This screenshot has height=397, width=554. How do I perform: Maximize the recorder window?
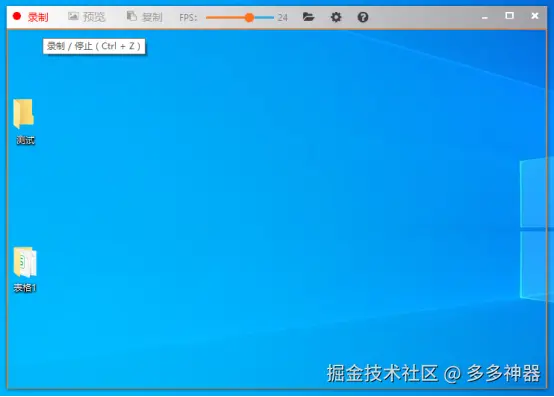tap(509, 16)
